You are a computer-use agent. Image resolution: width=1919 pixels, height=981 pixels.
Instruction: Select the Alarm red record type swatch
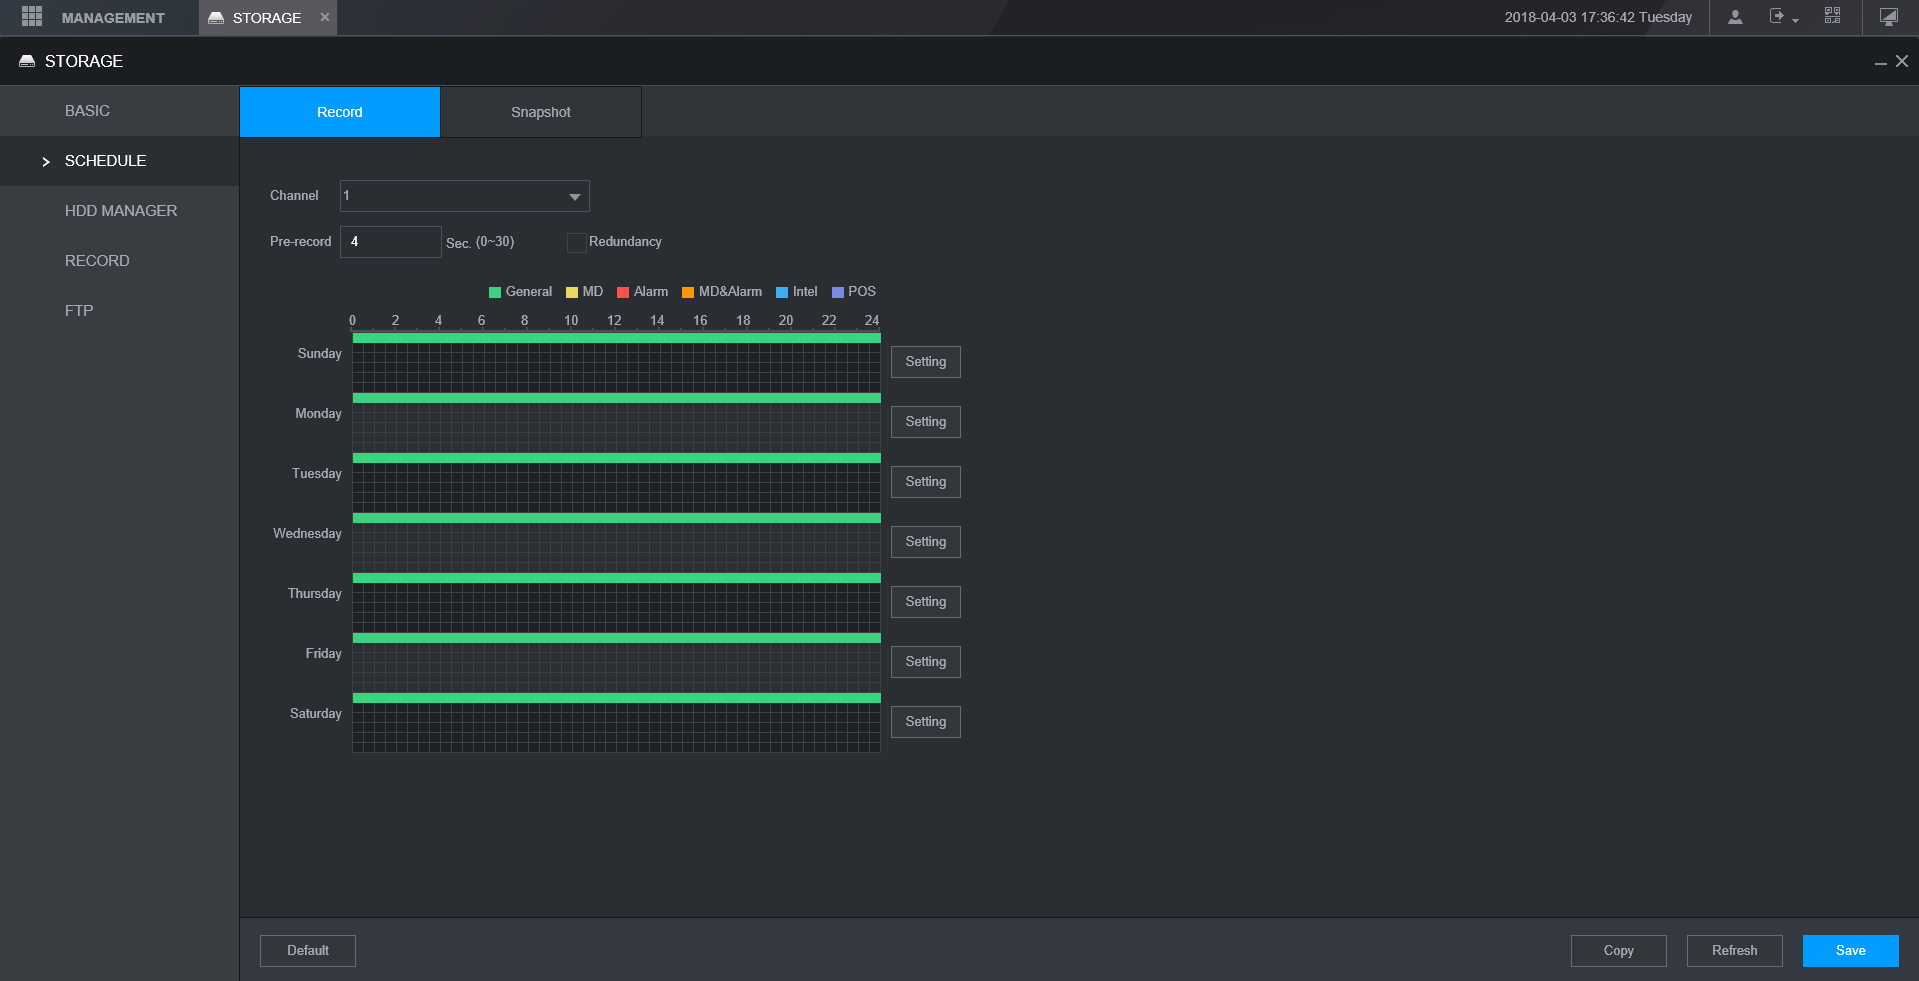623,292
